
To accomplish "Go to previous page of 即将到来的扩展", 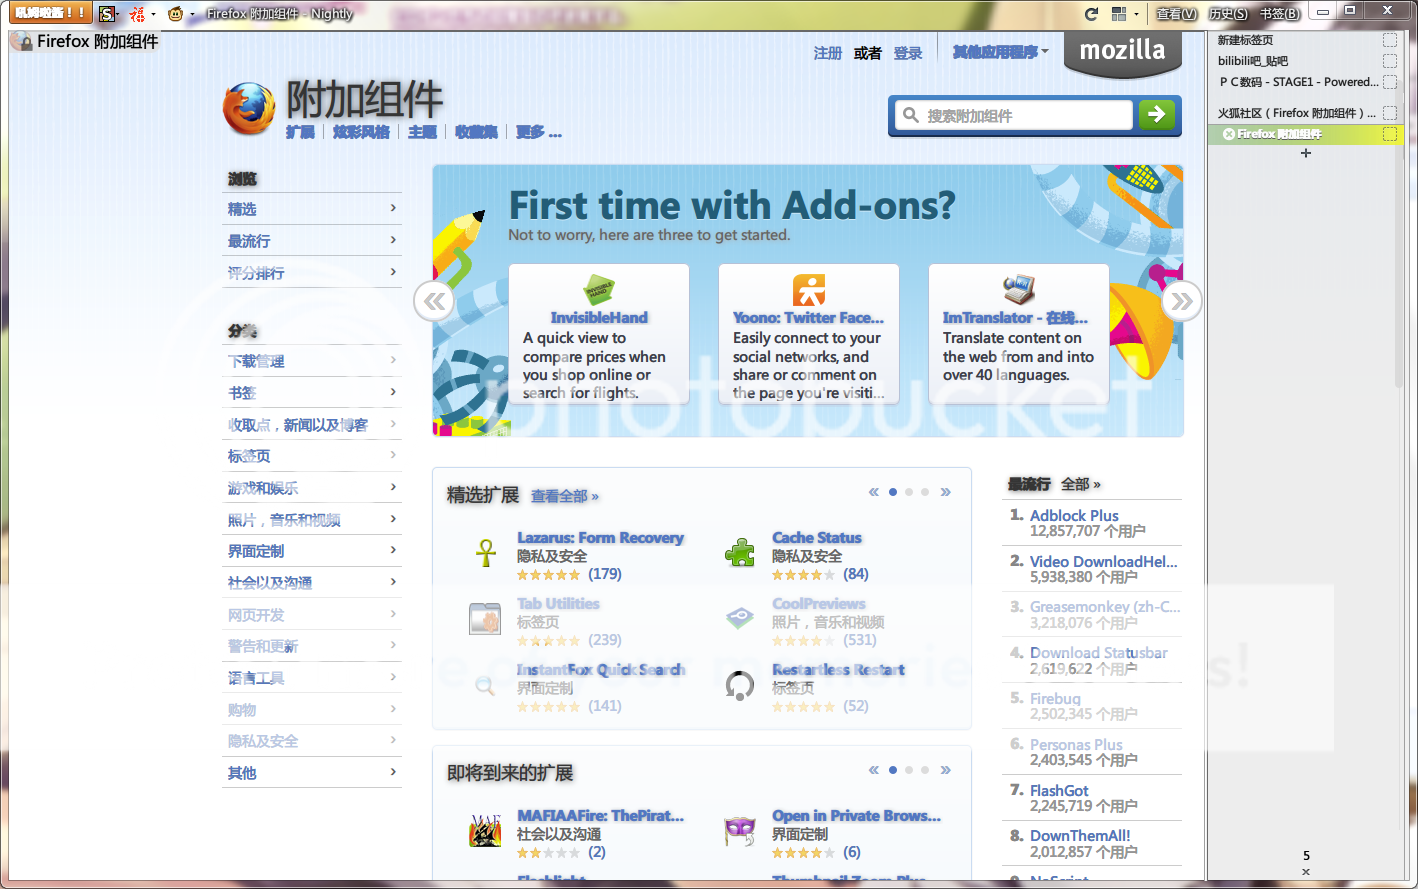I will click(874, 770).
